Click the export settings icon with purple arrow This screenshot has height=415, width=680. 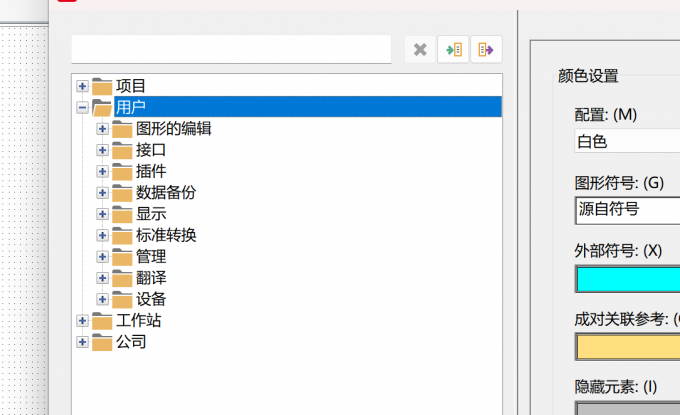click(486, 49)
